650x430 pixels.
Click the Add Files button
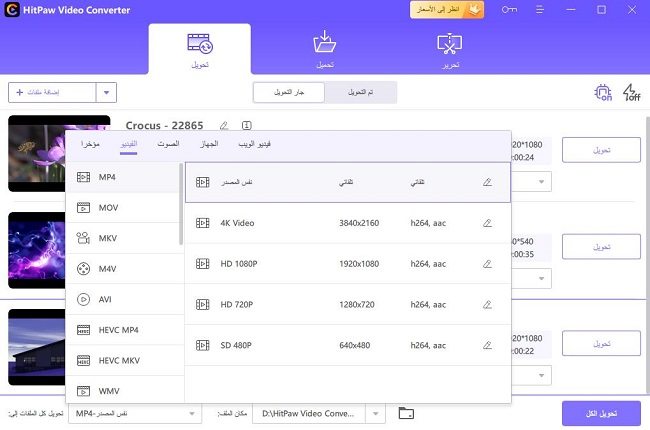pyautogui.click(x=52, y=92)
